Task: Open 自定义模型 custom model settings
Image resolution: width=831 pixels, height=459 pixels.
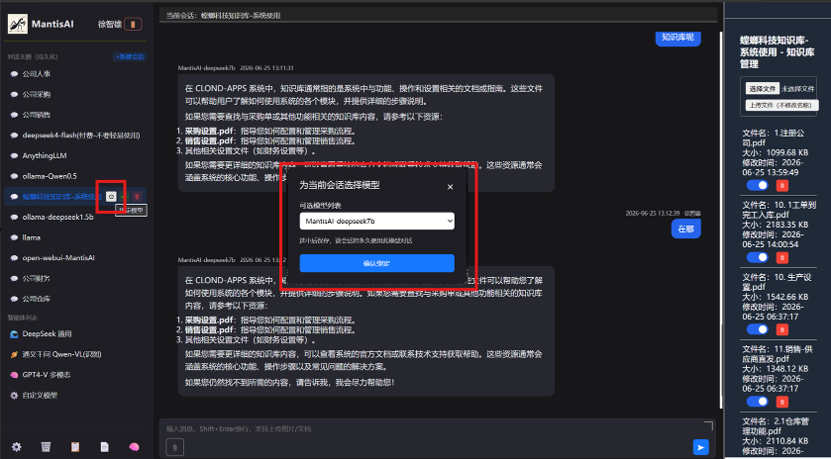Action: click(x=76, y=395)
